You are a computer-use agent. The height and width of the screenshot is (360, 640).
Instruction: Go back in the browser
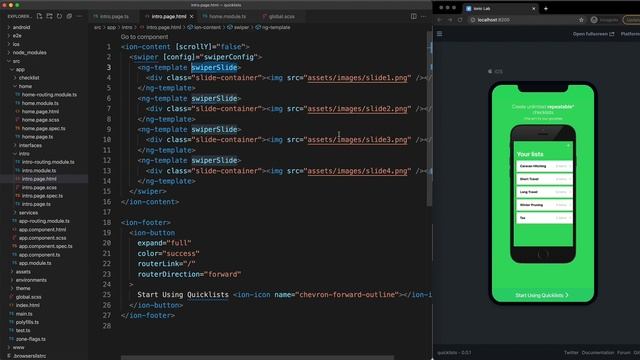click(440, 20)
